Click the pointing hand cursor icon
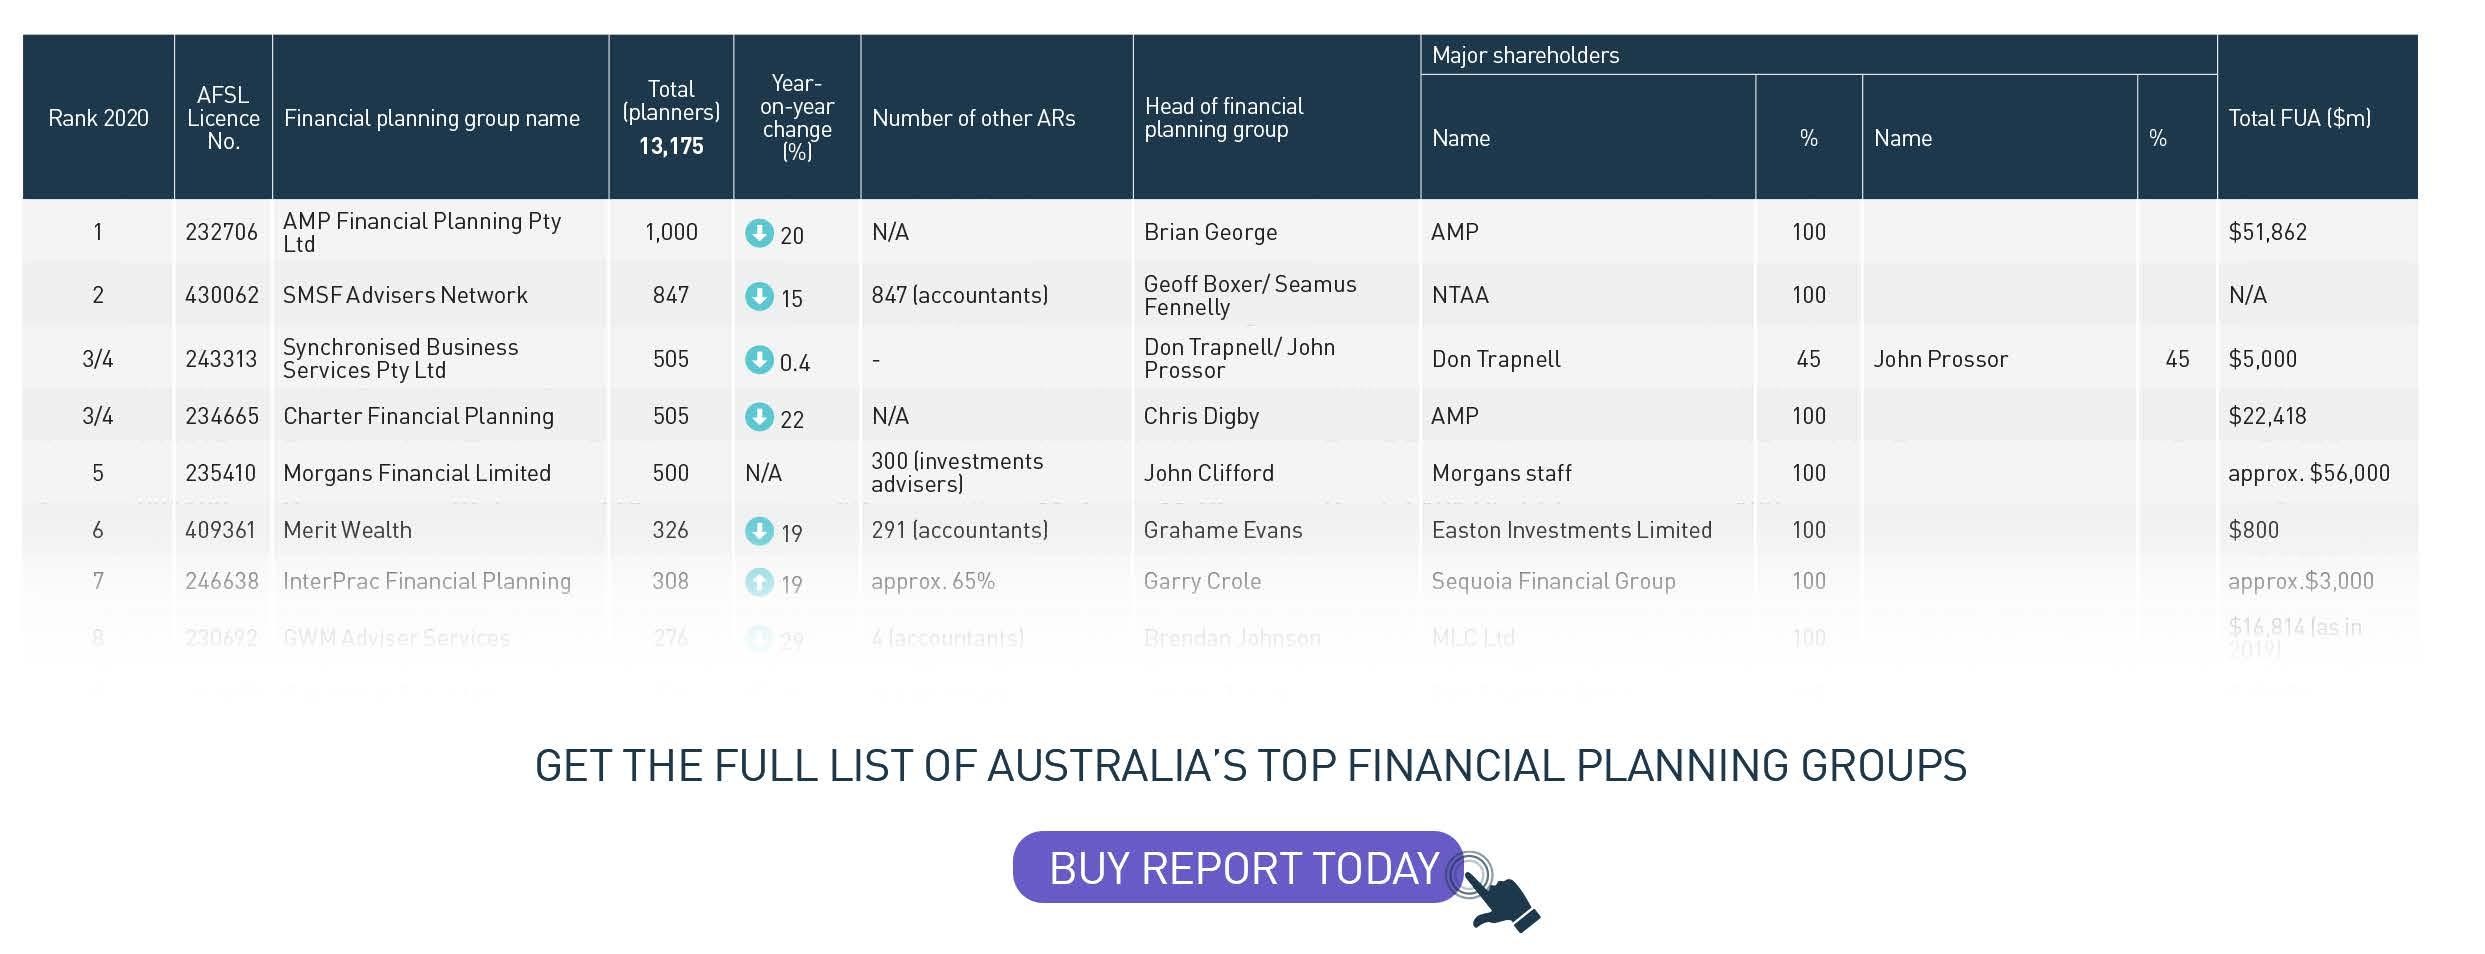 coord(1503,902)
